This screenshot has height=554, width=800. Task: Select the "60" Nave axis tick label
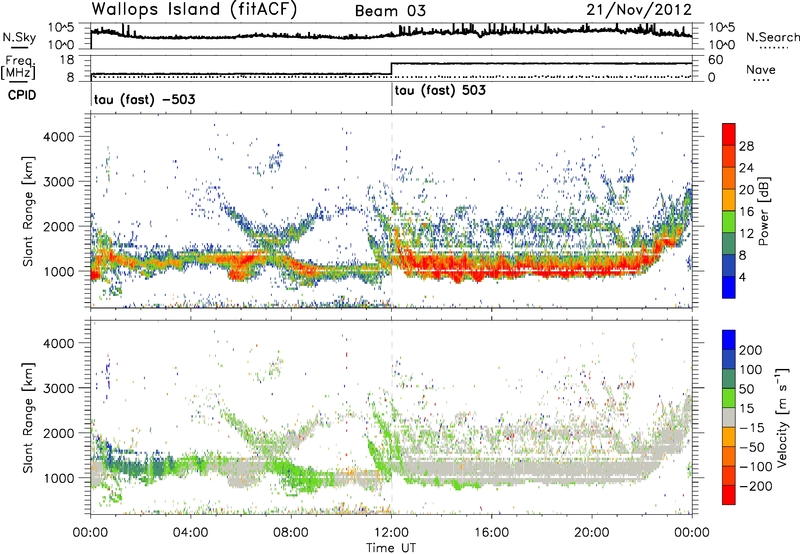pos(716,60)
